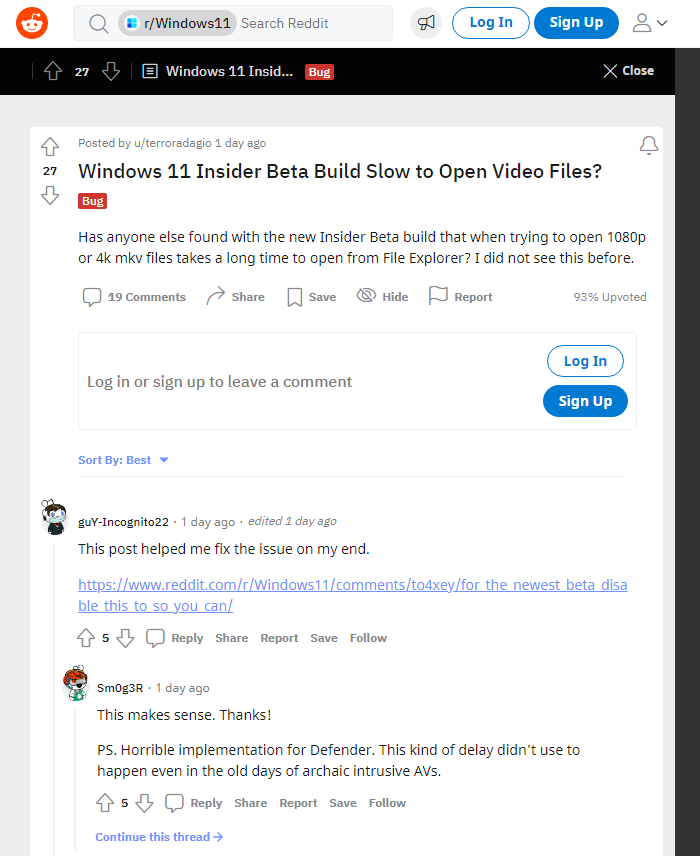Save the post with bookmark icon
This screenshot has width=700, height=856.
311,297
